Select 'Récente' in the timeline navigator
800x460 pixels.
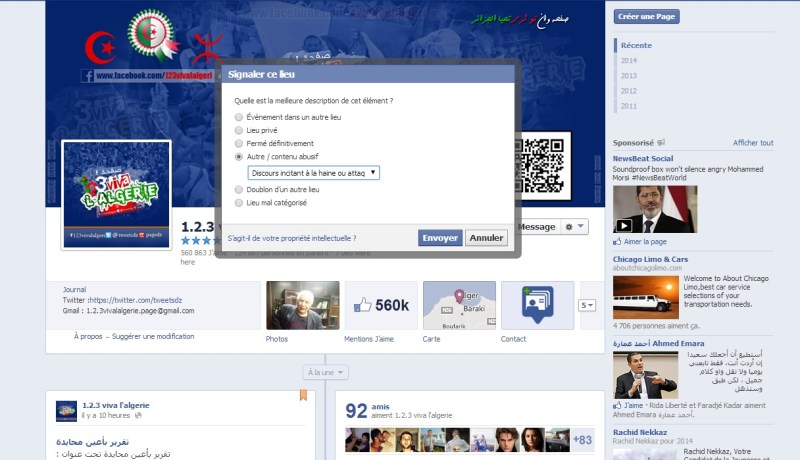[x=636, y=45]
